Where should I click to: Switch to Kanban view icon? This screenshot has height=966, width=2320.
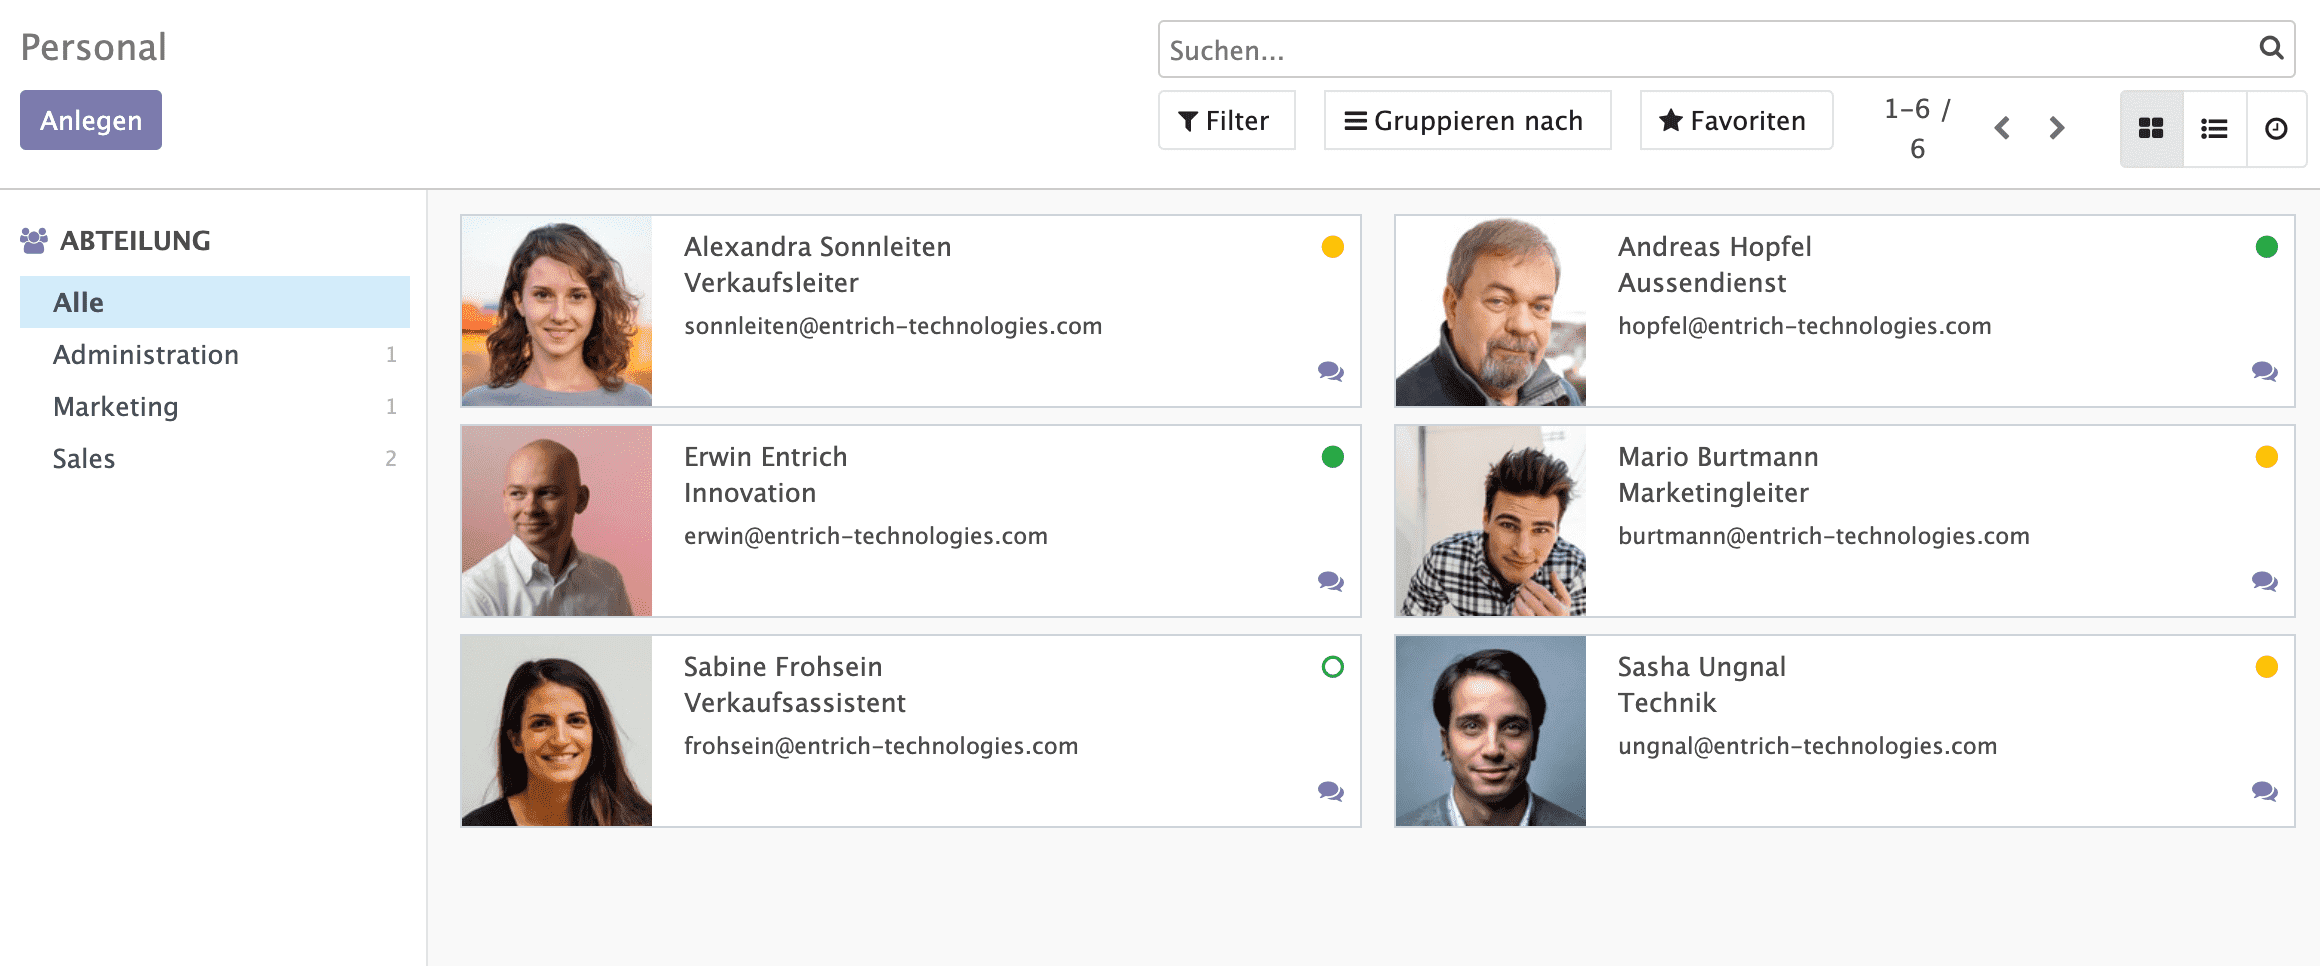(2151, 129)
